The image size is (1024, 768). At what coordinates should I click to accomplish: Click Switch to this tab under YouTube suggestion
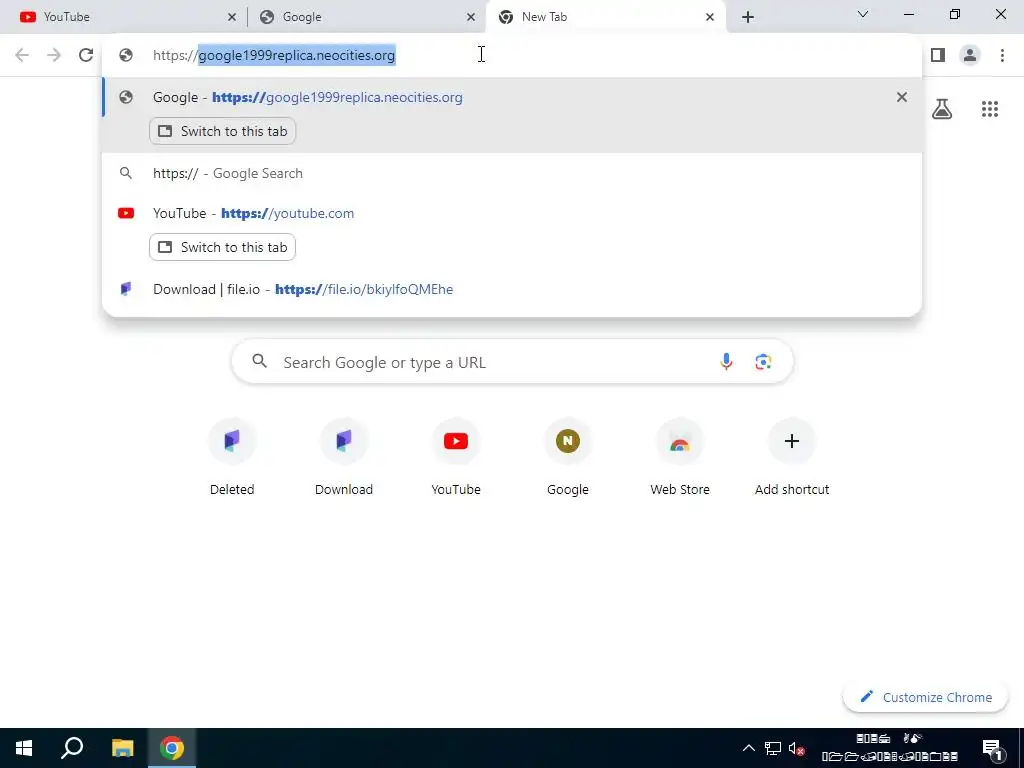point(223,248)
